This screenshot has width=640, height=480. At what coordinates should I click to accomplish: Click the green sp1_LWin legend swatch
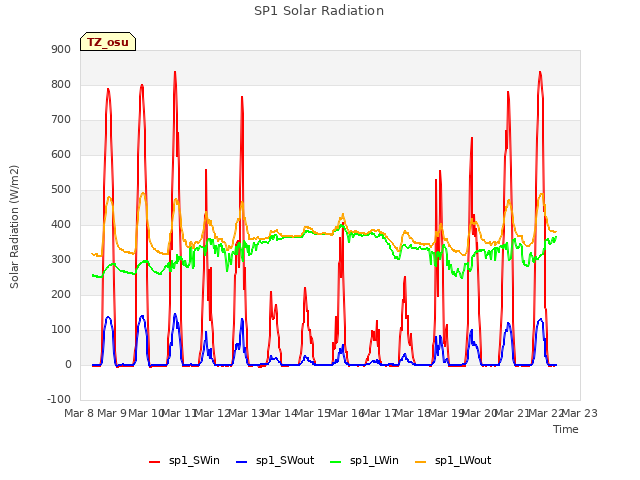click(336, 462)
